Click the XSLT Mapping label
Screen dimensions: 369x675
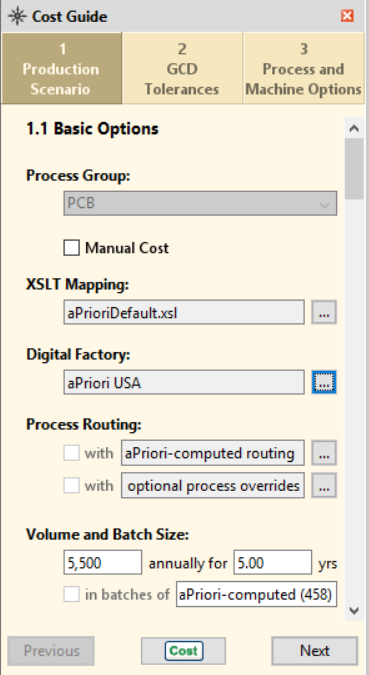(x=78, y=285)
